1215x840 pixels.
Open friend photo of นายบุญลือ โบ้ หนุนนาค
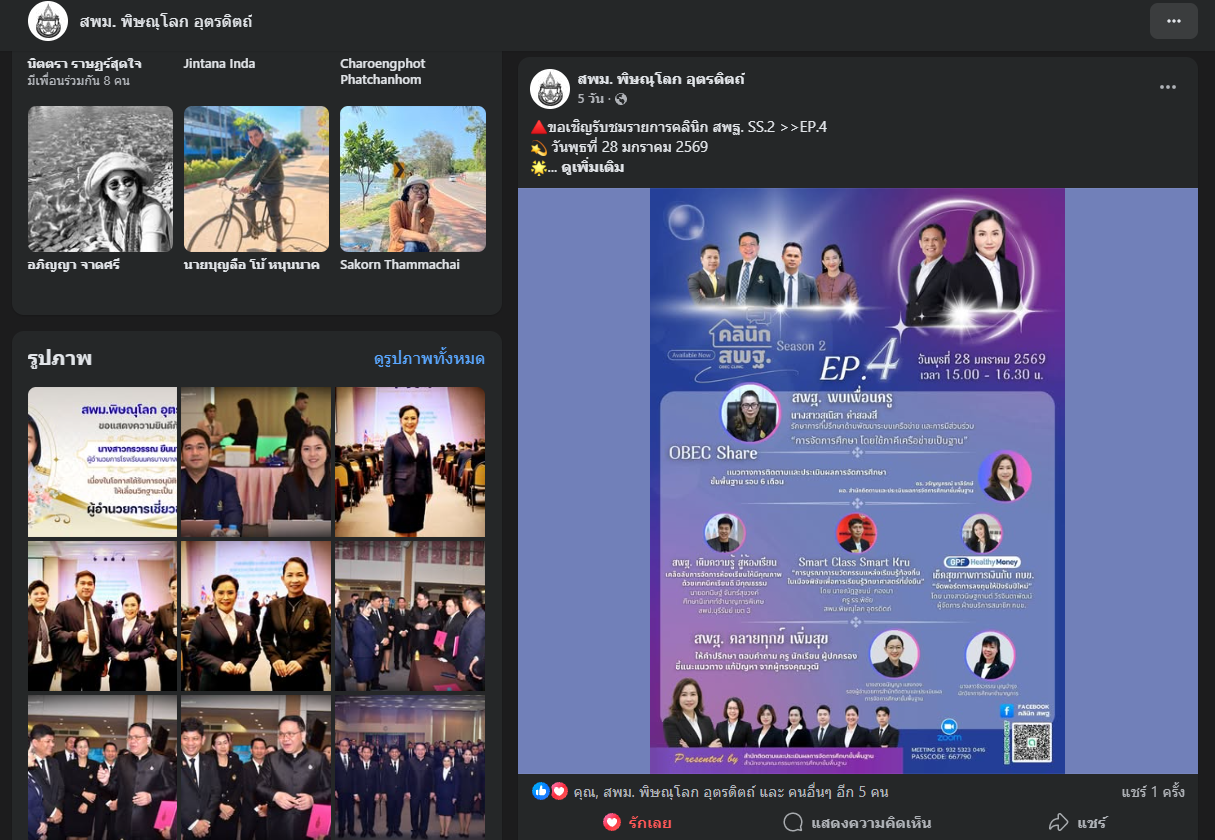tap(256, 179)
